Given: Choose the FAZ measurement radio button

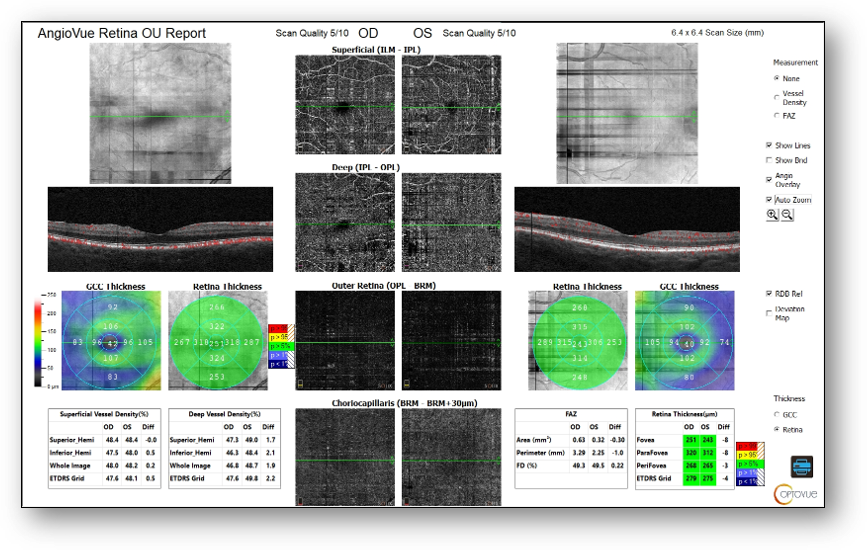Looking at the screenshot, I should pyautogui.click(x=778, y=115).
